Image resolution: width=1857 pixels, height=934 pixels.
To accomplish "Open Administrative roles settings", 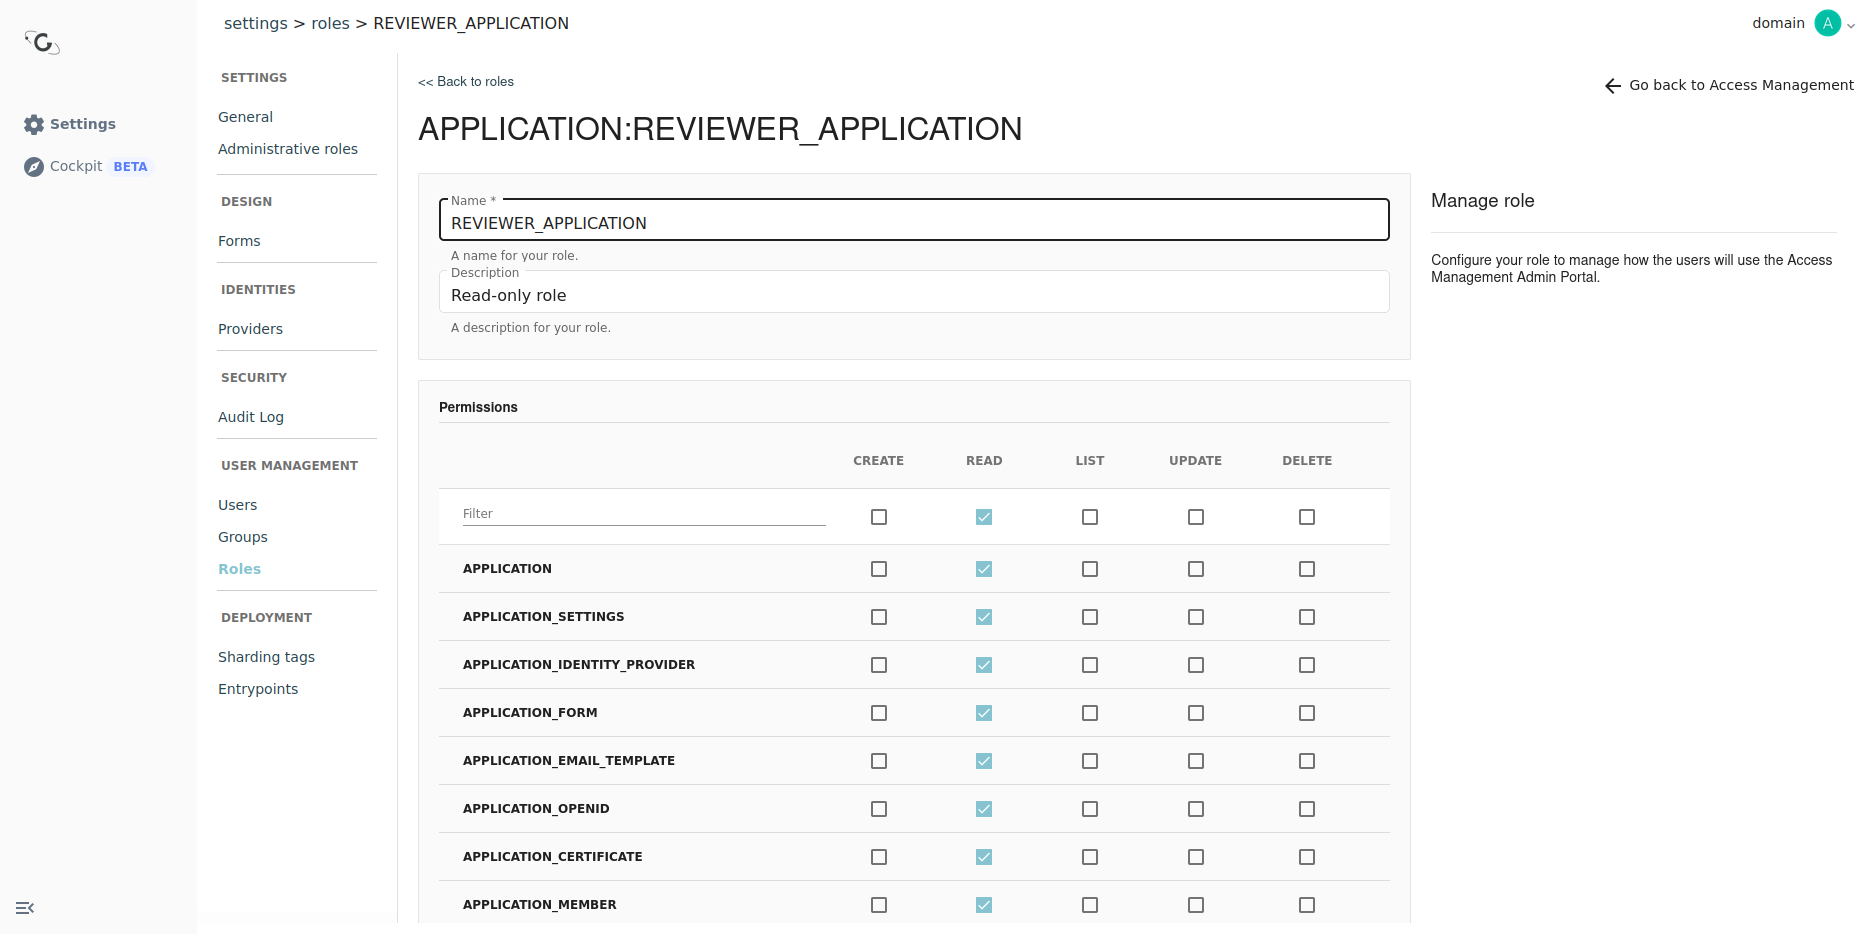I will [287, 149].
